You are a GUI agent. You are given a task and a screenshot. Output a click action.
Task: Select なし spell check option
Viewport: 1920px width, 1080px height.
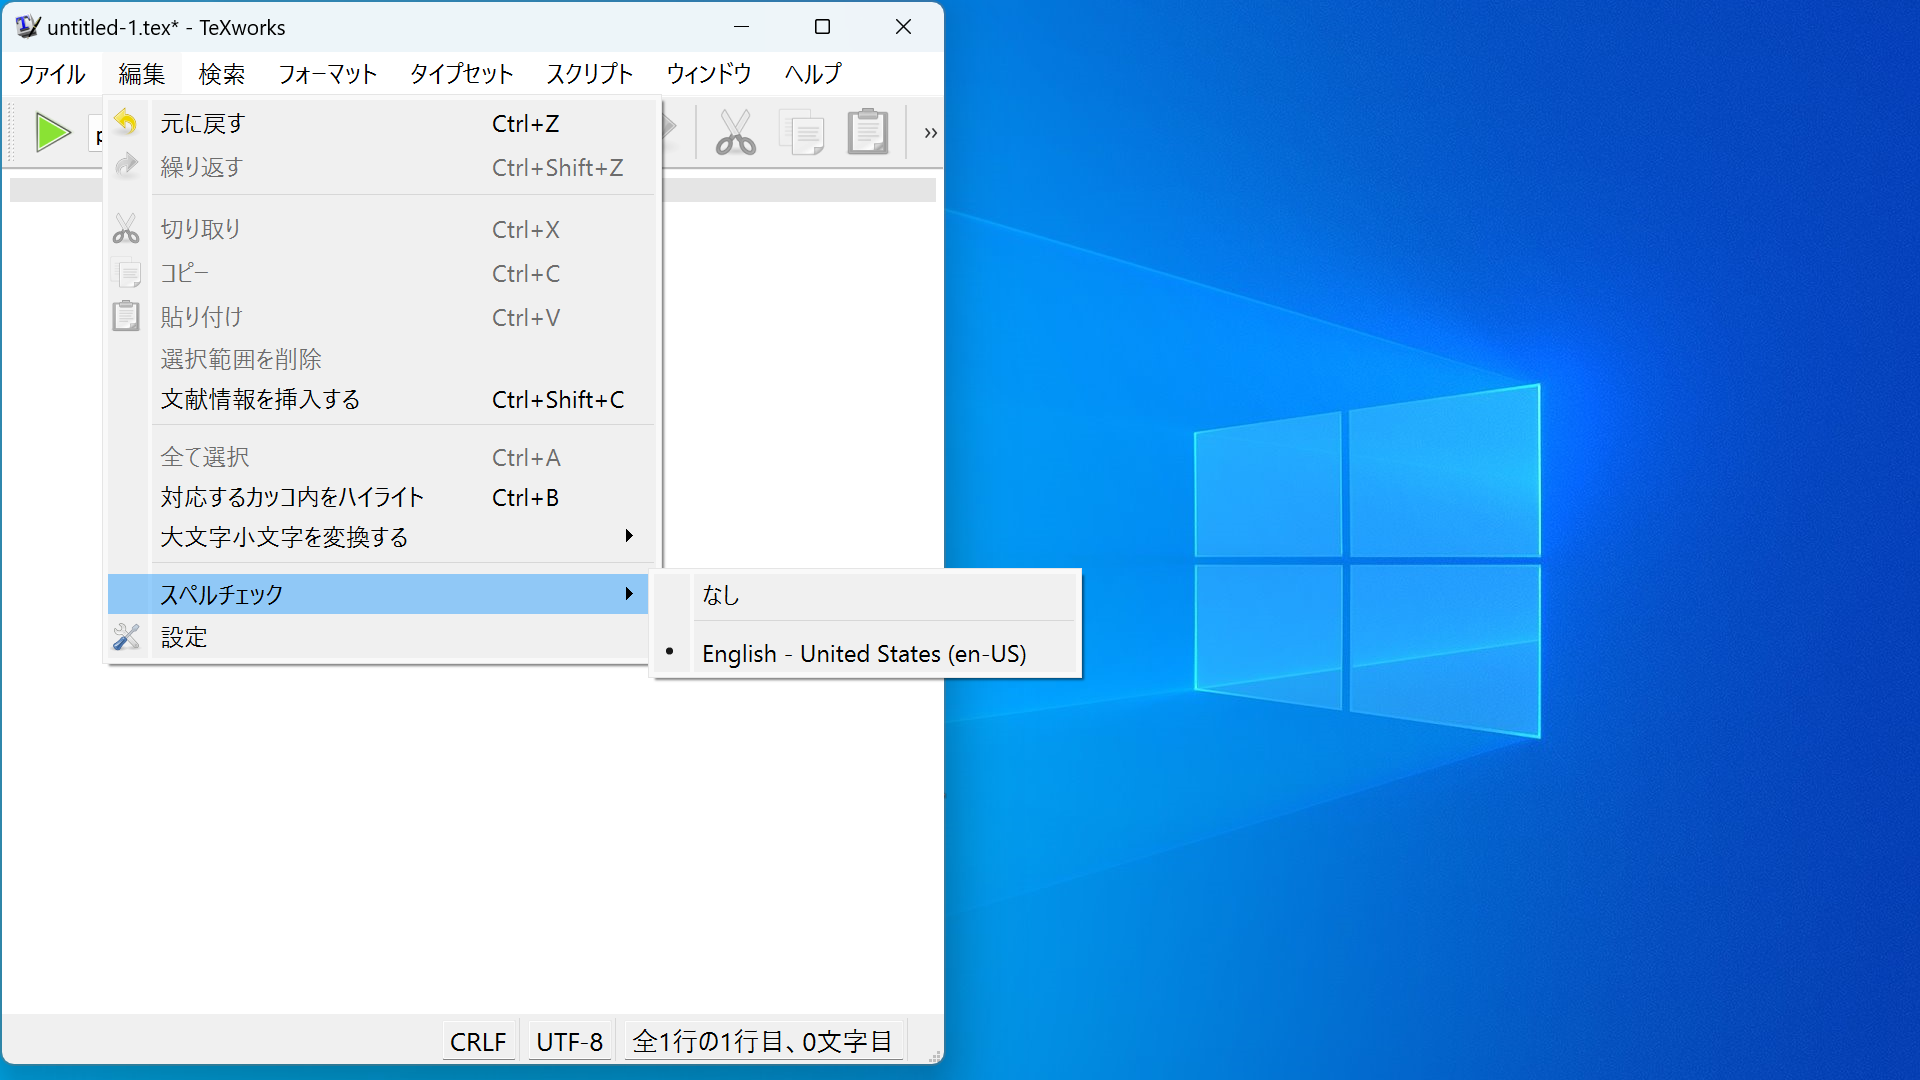click(866, 595)
